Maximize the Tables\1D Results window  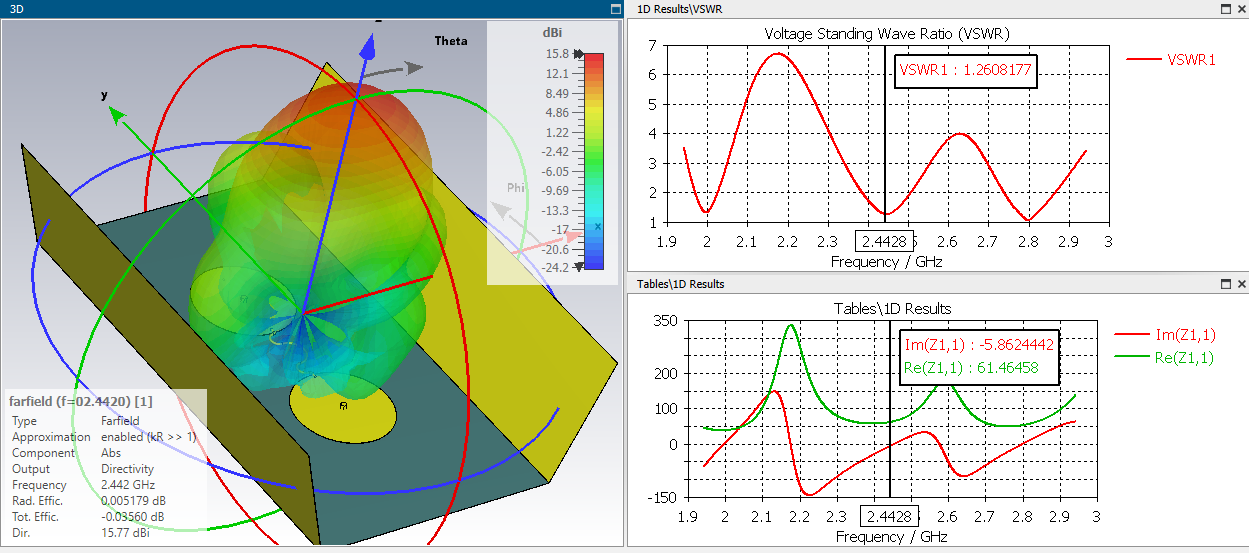1225,284
